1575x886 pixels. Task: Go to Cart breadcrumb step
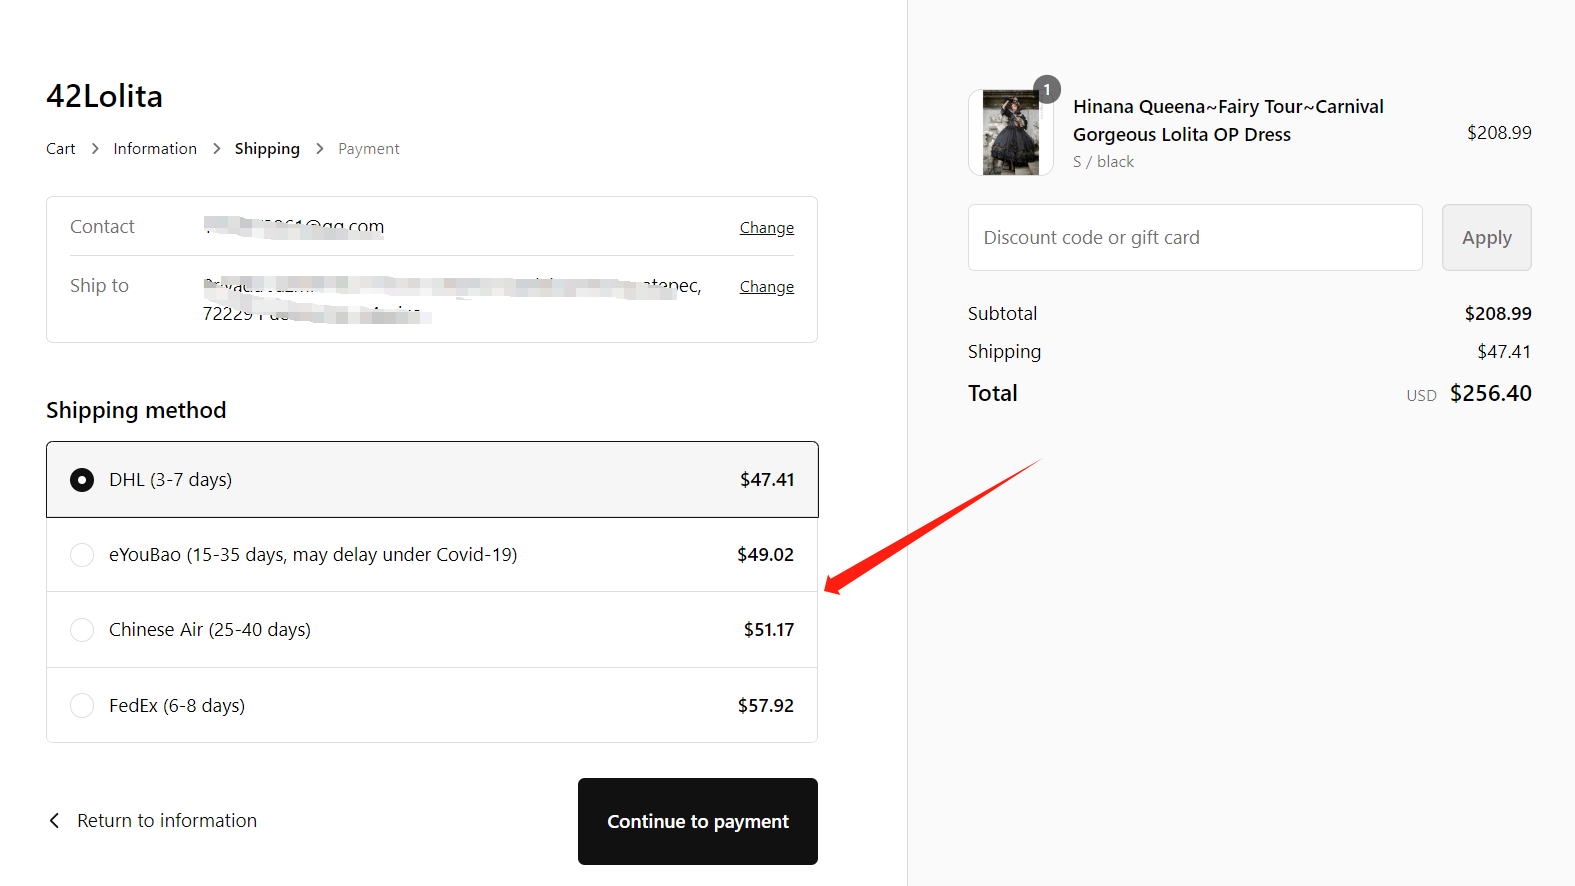coord(61,149)
